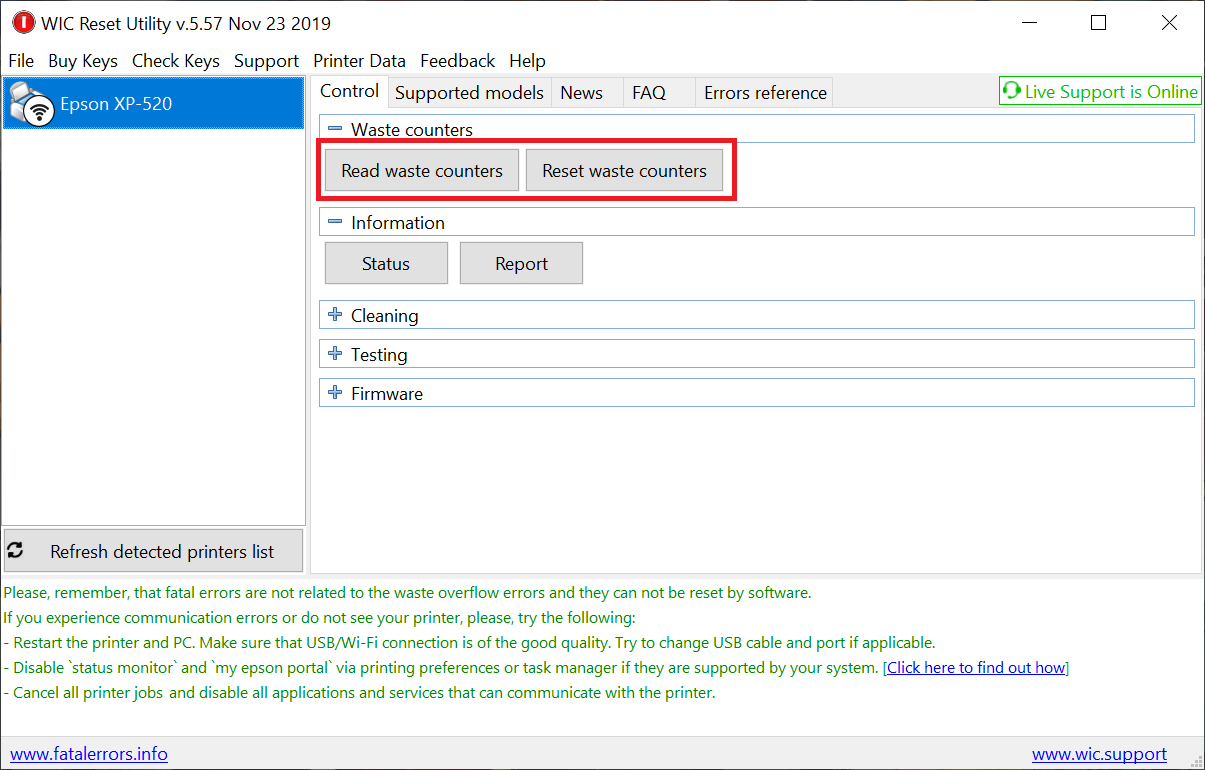Open the Errors reference tab
The width and height of the screenshot is (1205, 770).
point(765,93)
